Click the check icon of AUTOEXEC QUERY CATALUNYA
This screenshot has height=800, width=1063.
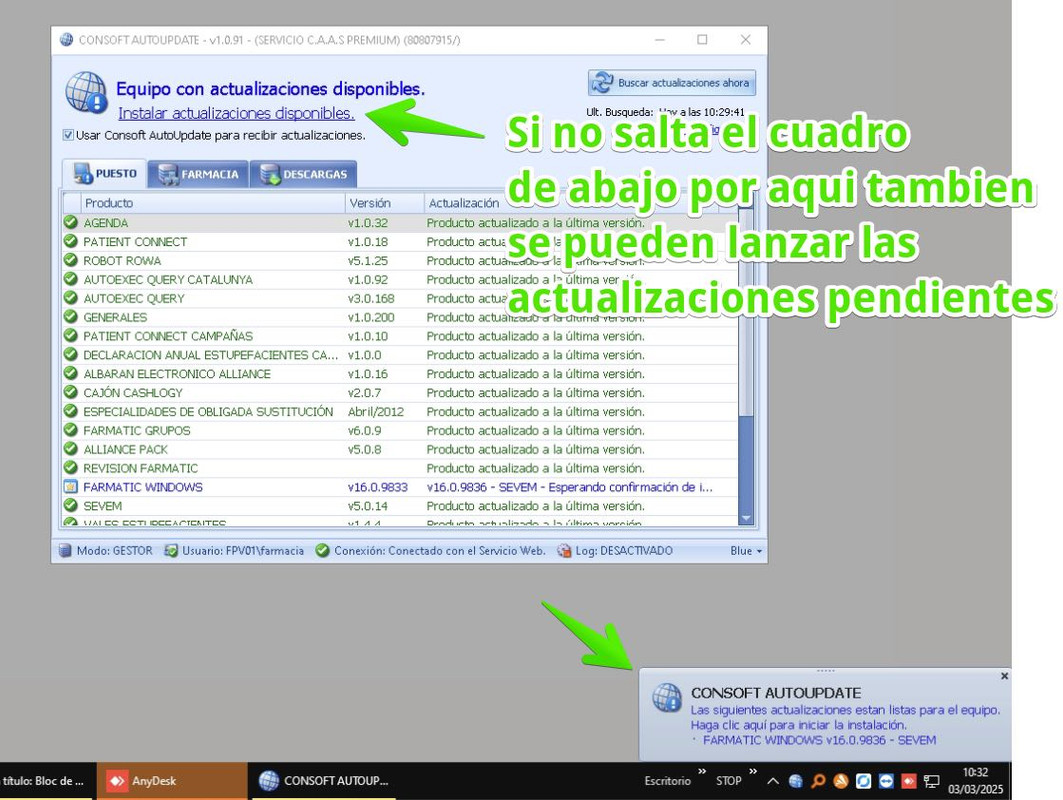[x=71, y=279]
